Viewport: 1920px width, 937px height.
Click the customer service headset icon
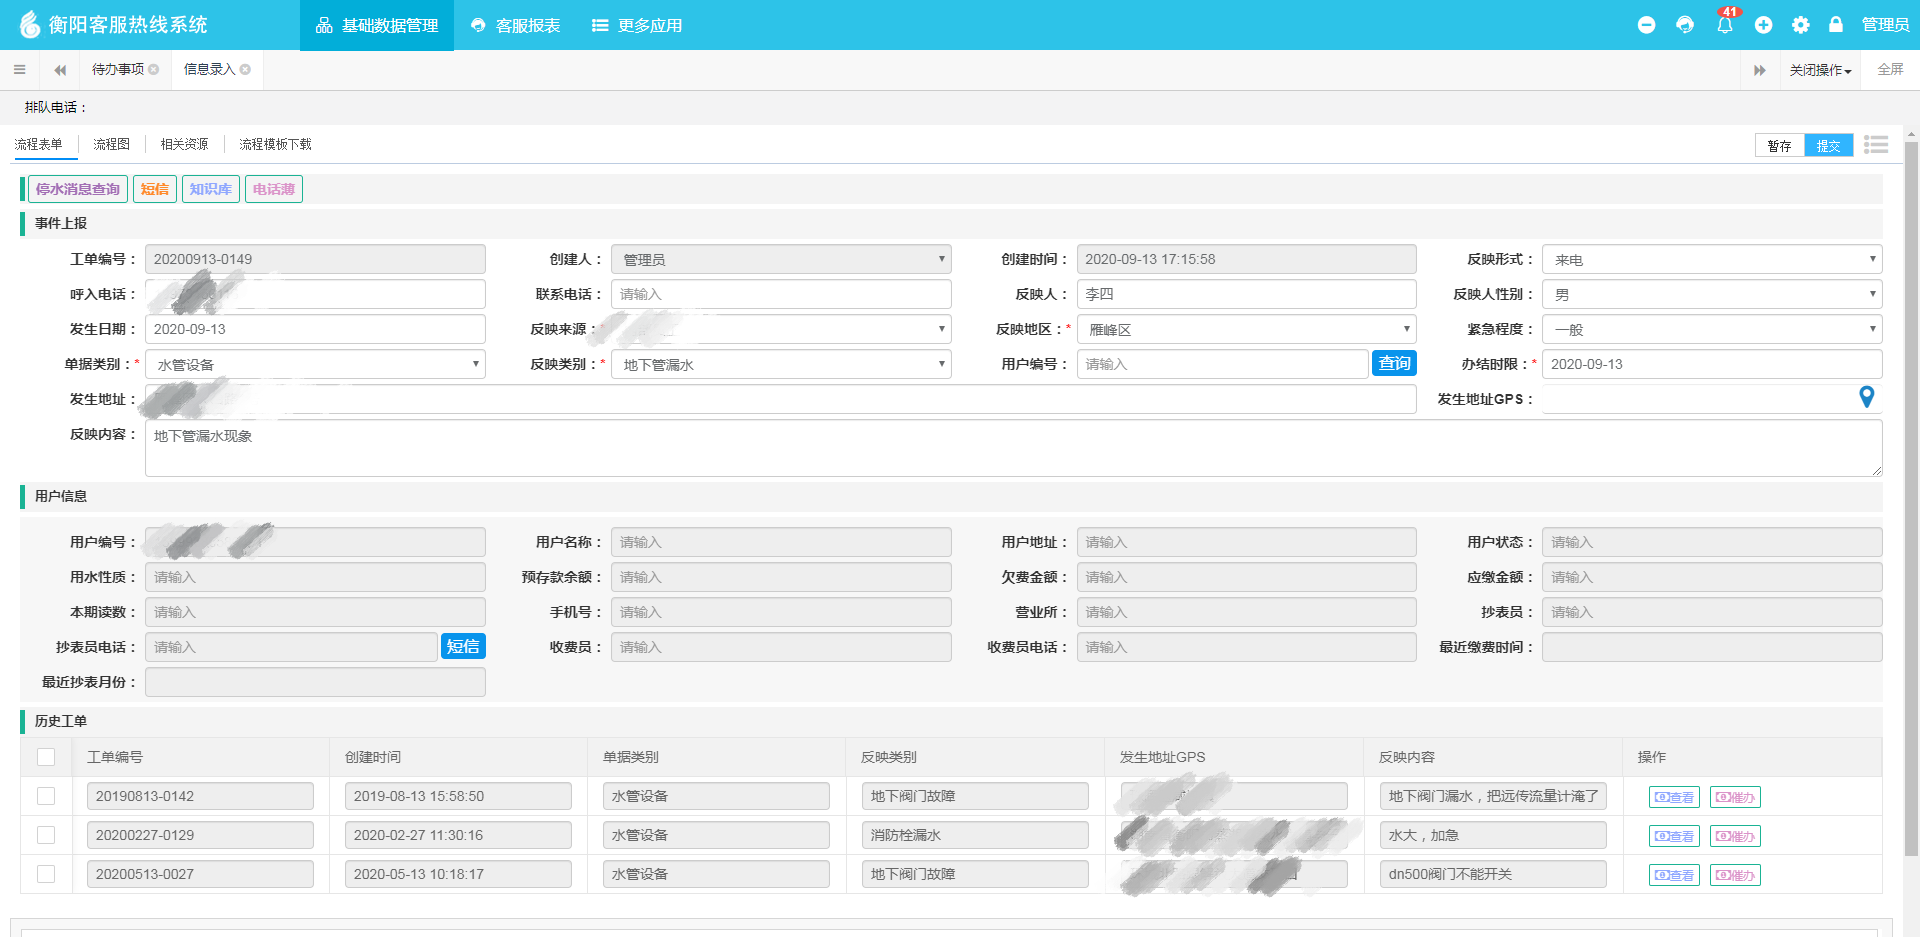(x=1685, y=25)
